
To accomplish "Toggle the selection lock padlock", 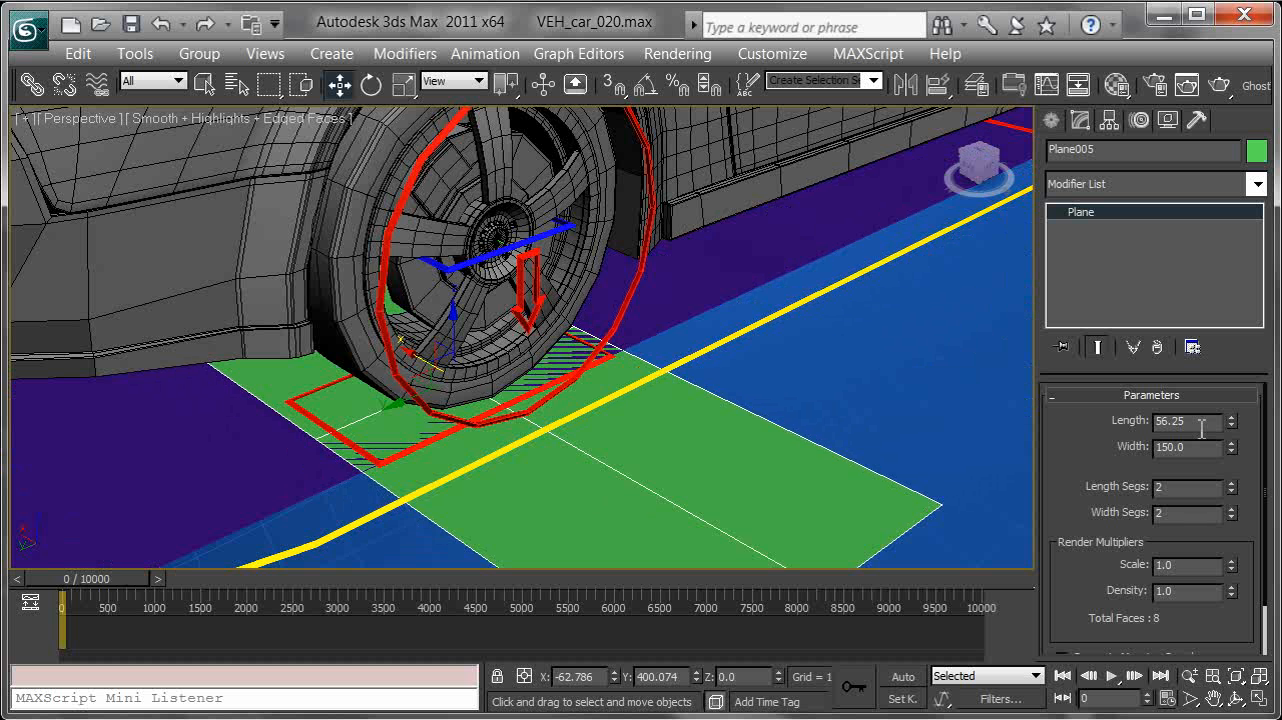I will [x=497, y=677].
